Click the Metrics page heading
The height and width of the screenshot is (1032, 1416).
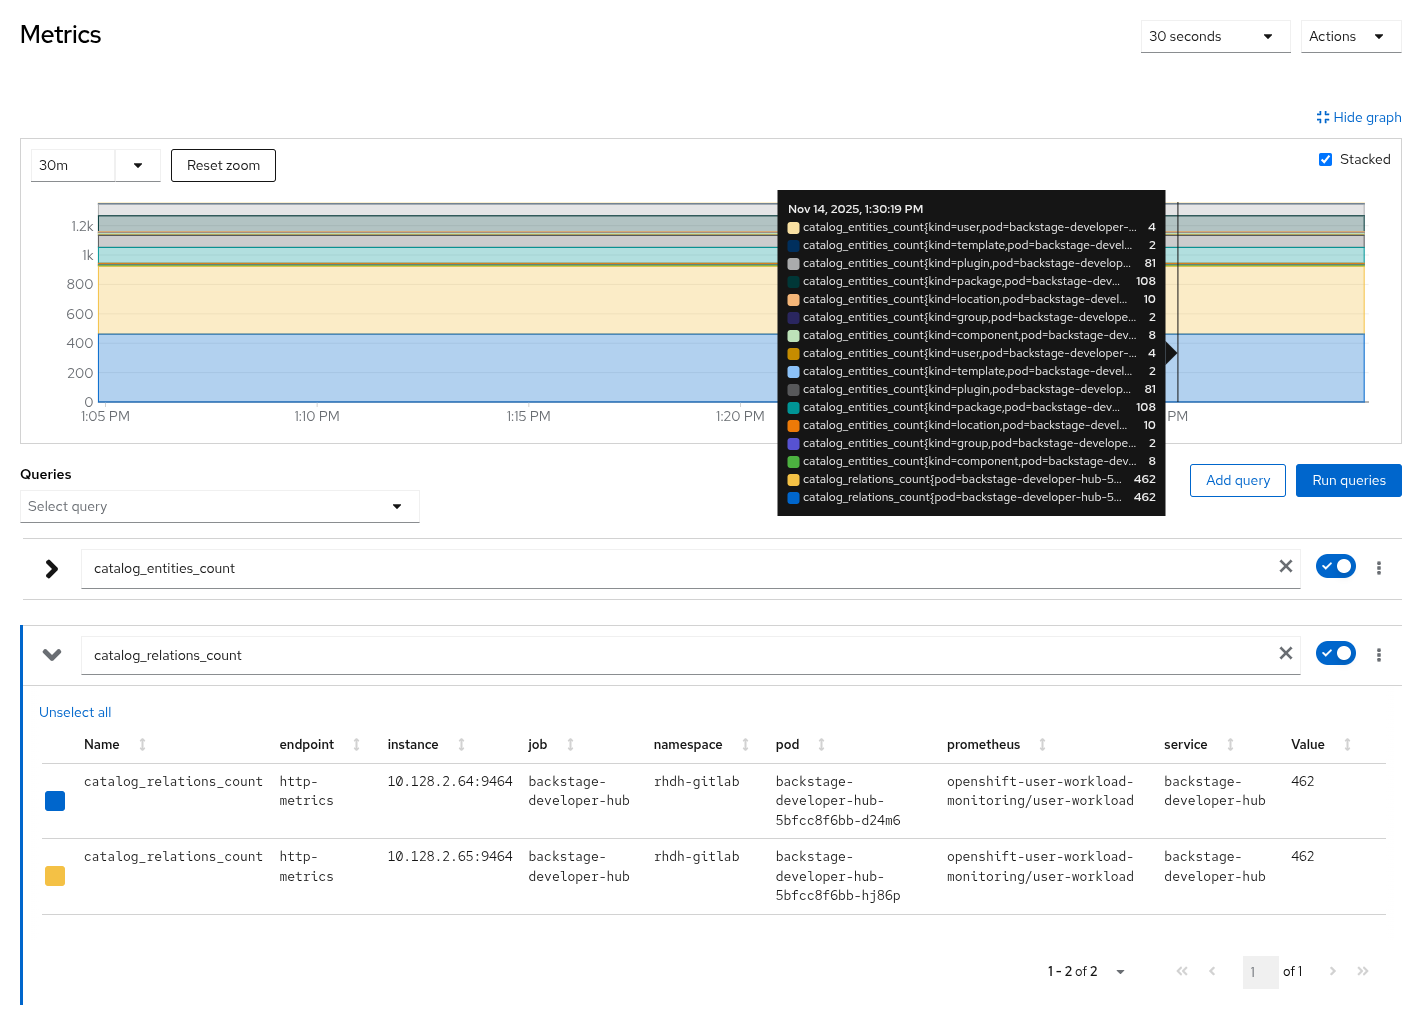click(61, 34)
